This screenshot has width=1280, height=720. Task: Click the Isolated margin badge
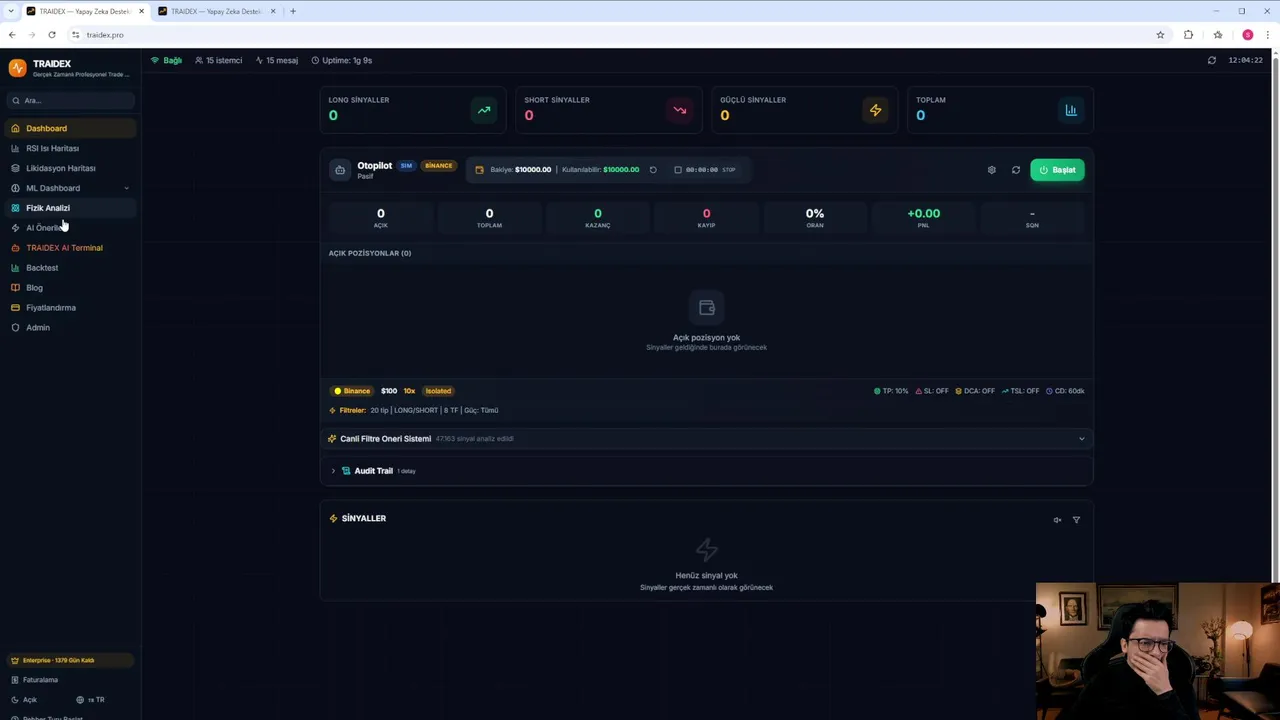click(438, 391)
